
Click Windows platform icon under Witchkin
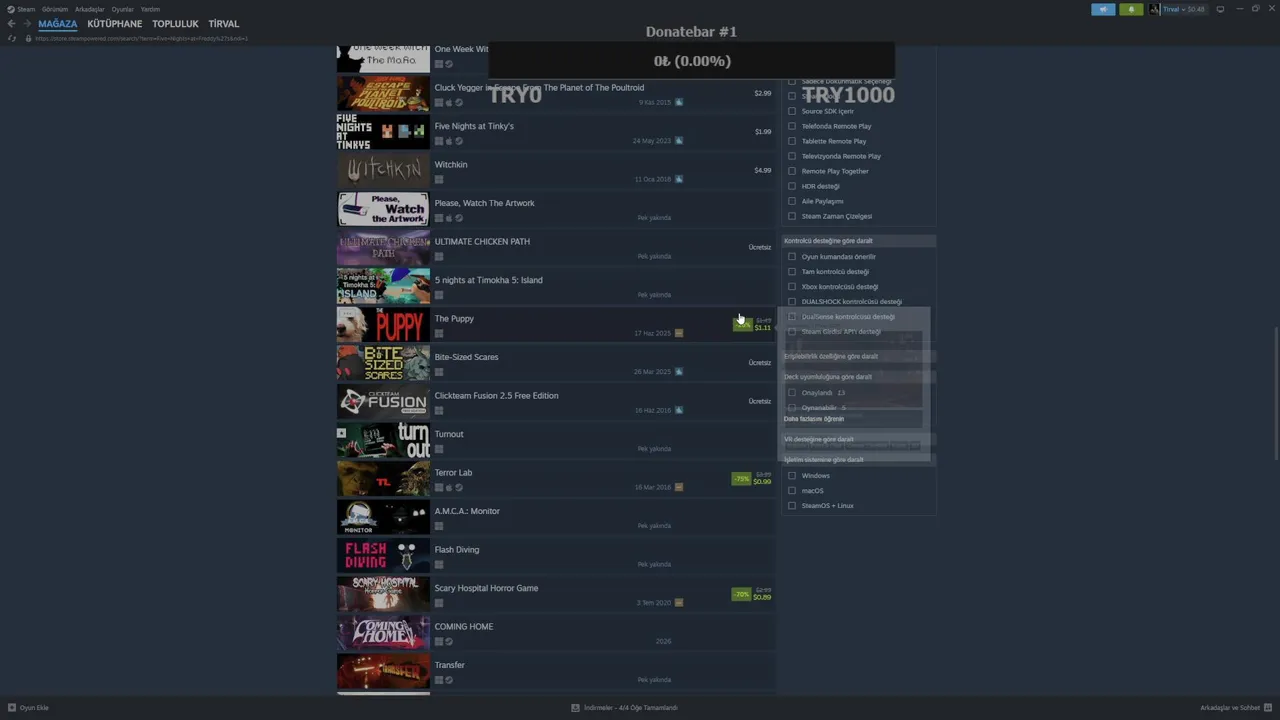click(439, 180)
